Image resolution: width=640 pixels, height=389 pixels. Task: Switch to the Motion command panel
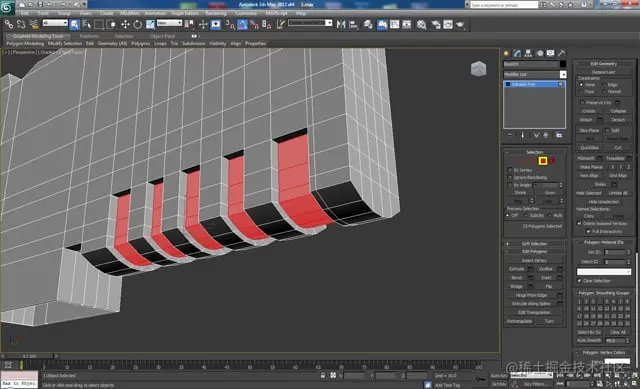[x=540, y=53]
